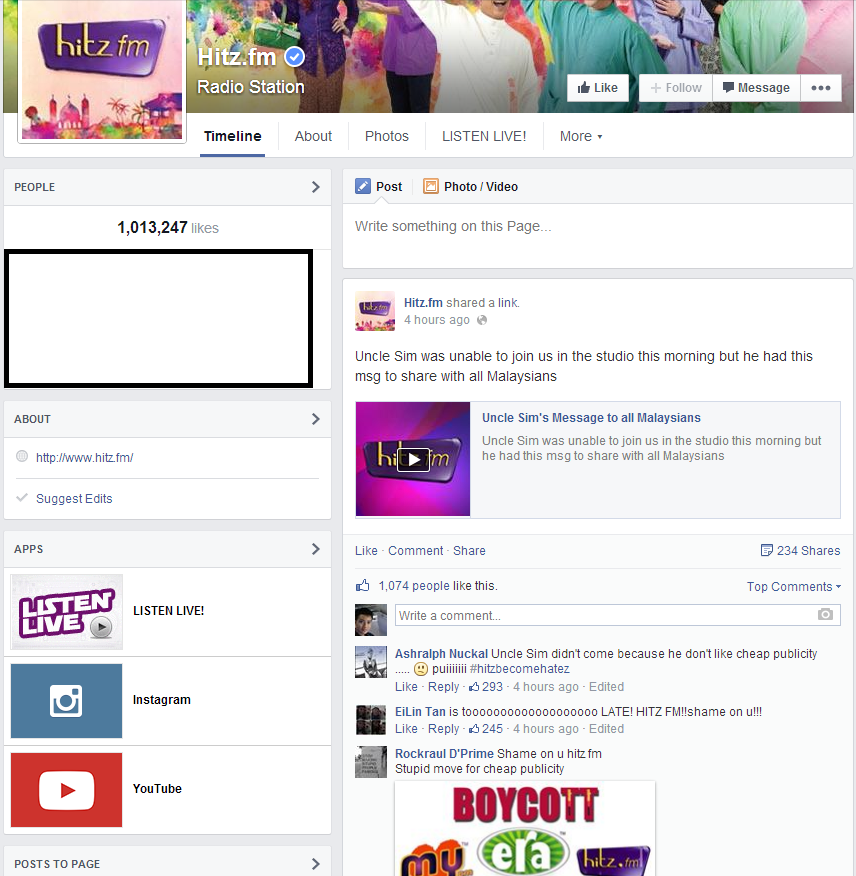
Task: Click the orange Photo / Video icon
Action: 430,186
